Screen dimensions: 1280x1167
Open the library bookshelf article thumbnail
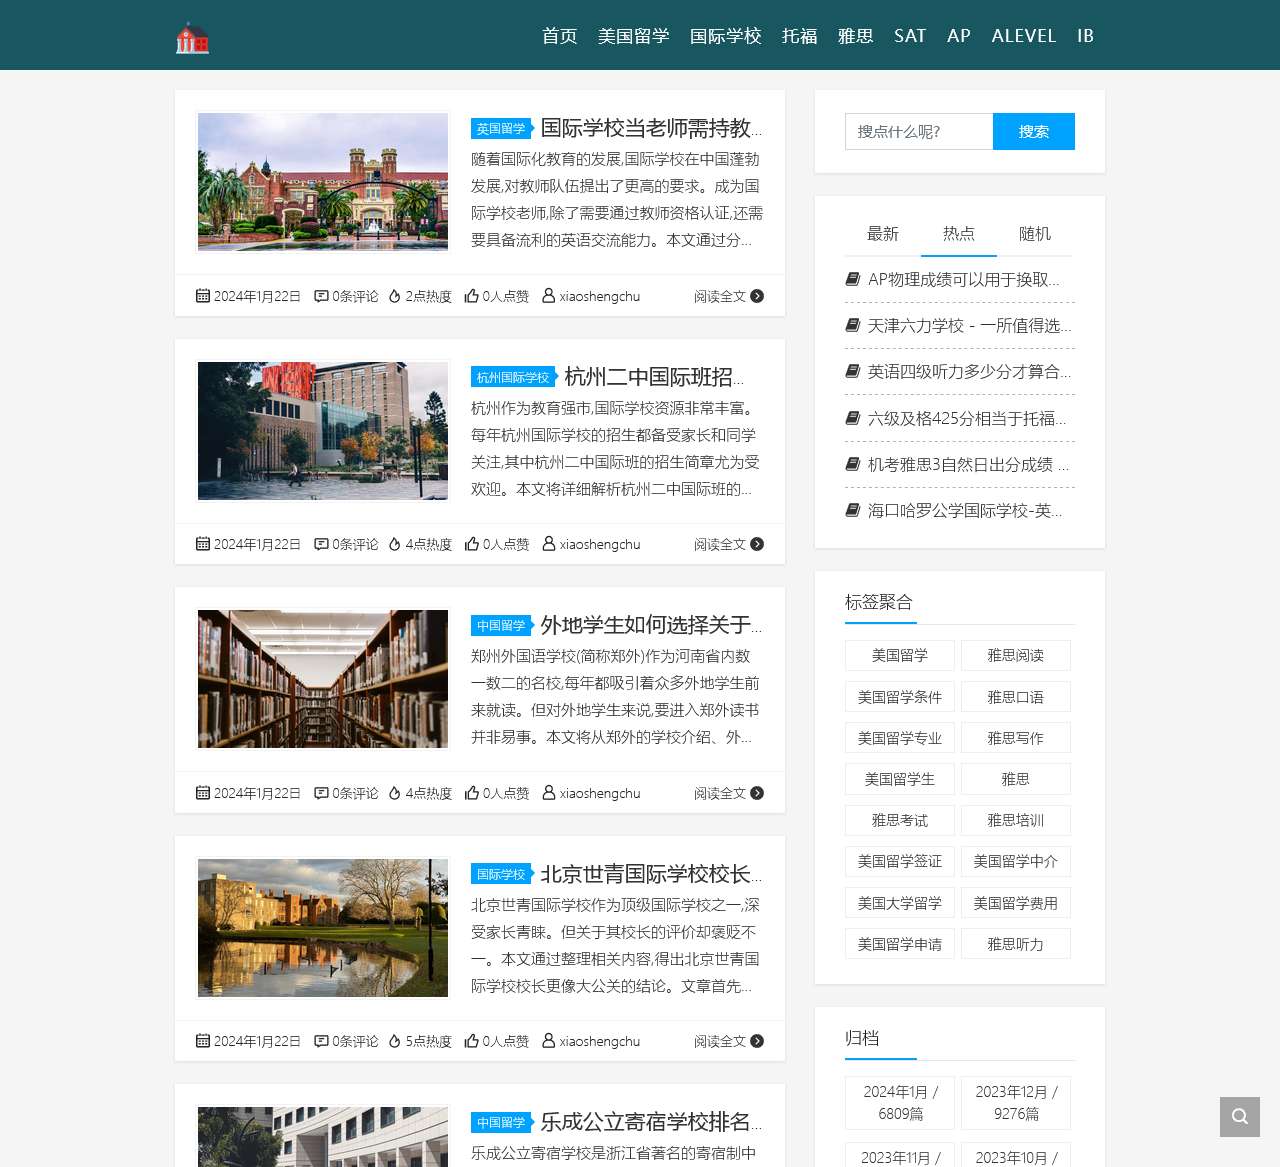323,679
